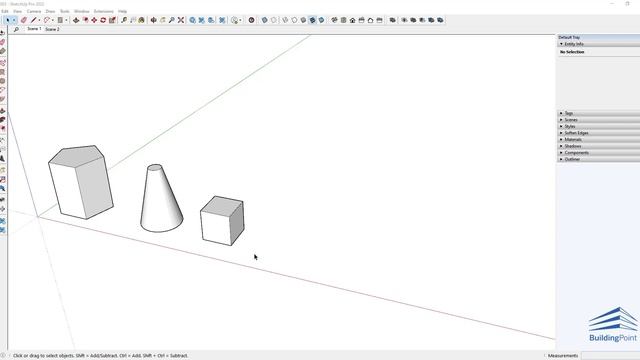
Task: Enable Shaded With Textures style
Action: point(312,20)
